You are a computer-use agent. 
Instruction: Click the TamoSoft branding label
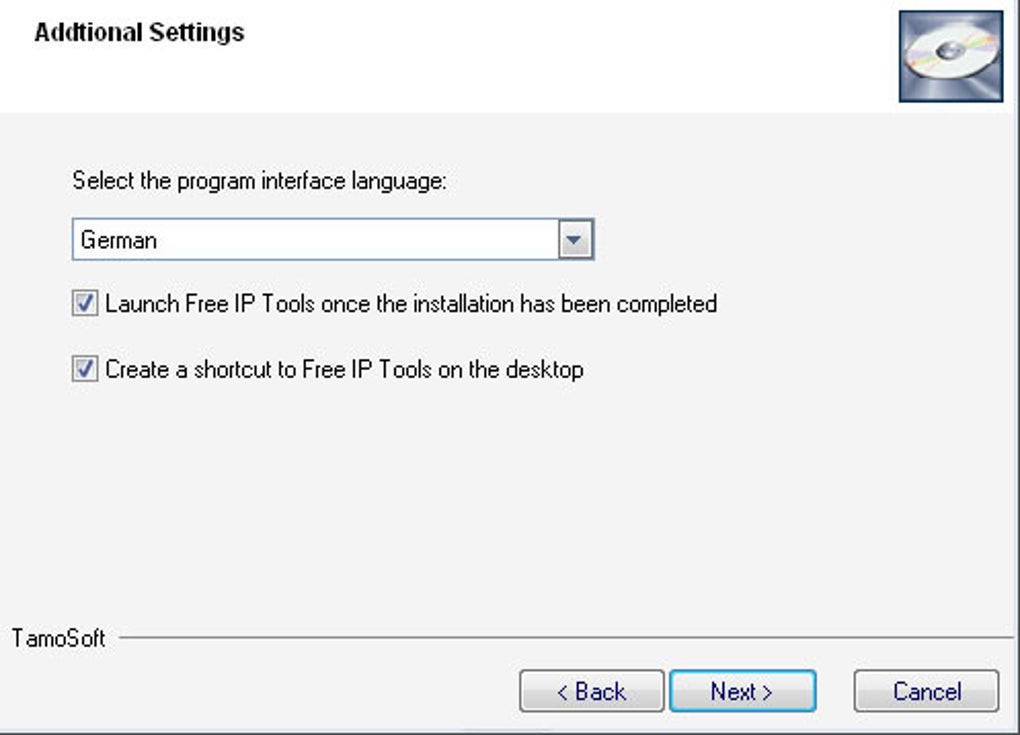pos(58,638)
